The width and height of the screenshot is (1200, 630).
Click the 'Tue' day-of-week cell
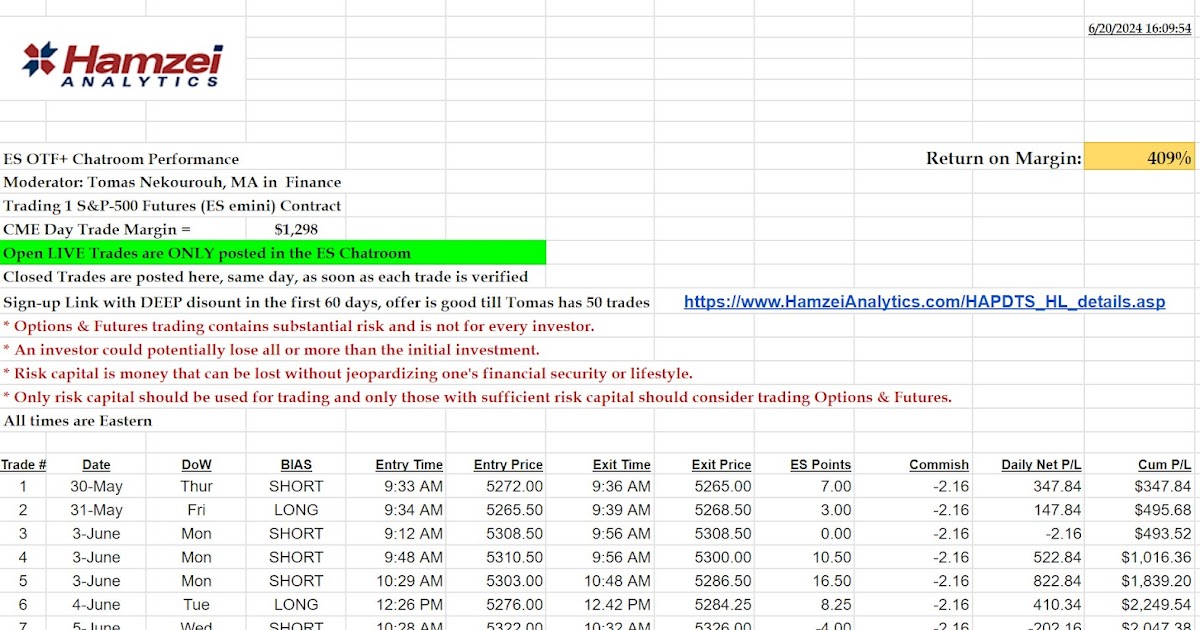pyautogui.click(x=197, y=605)
